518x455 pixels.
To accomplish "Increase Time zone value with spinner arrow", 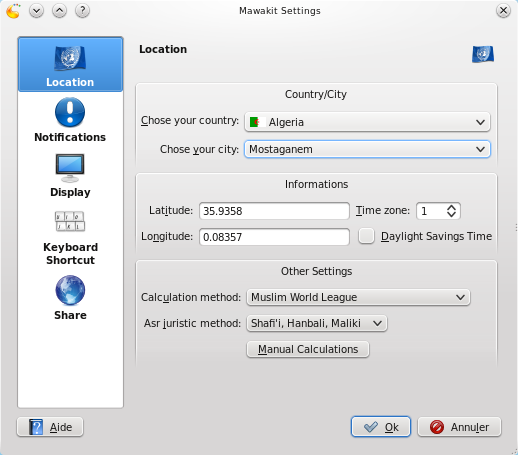I will 451,207.
